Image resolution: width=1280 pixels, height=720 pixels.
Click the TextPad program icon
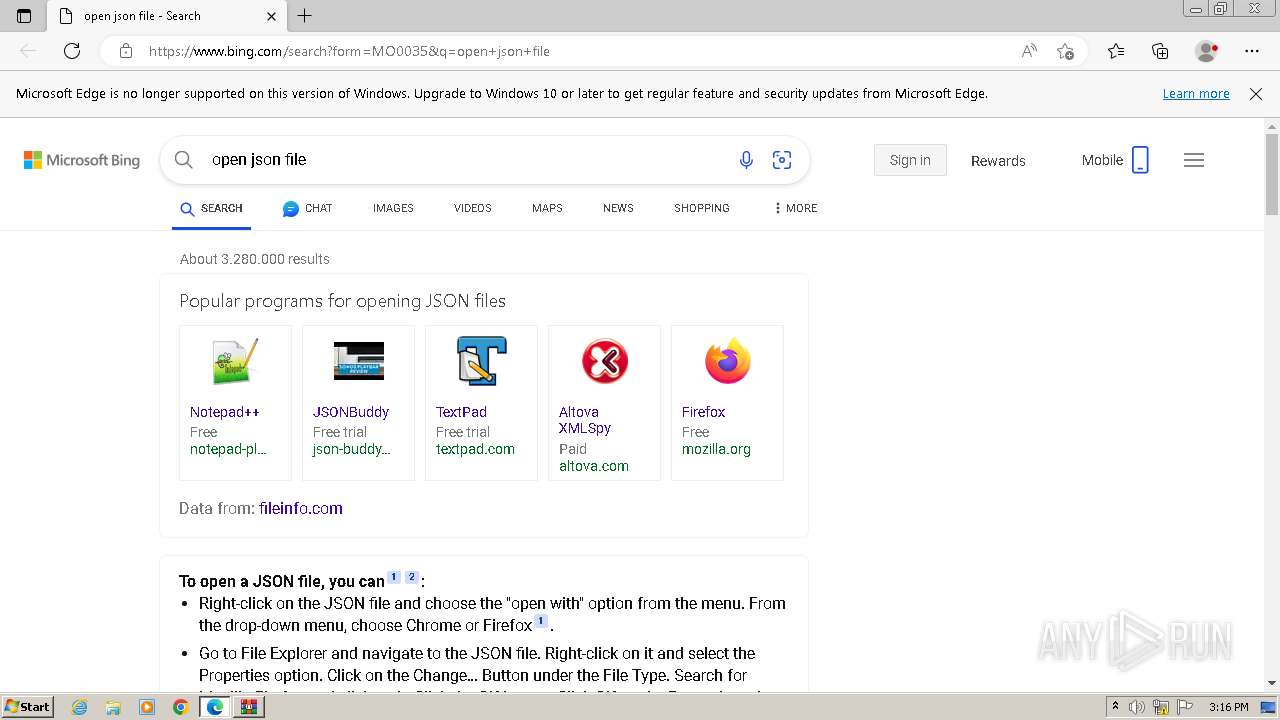click(x=481, y=361)
